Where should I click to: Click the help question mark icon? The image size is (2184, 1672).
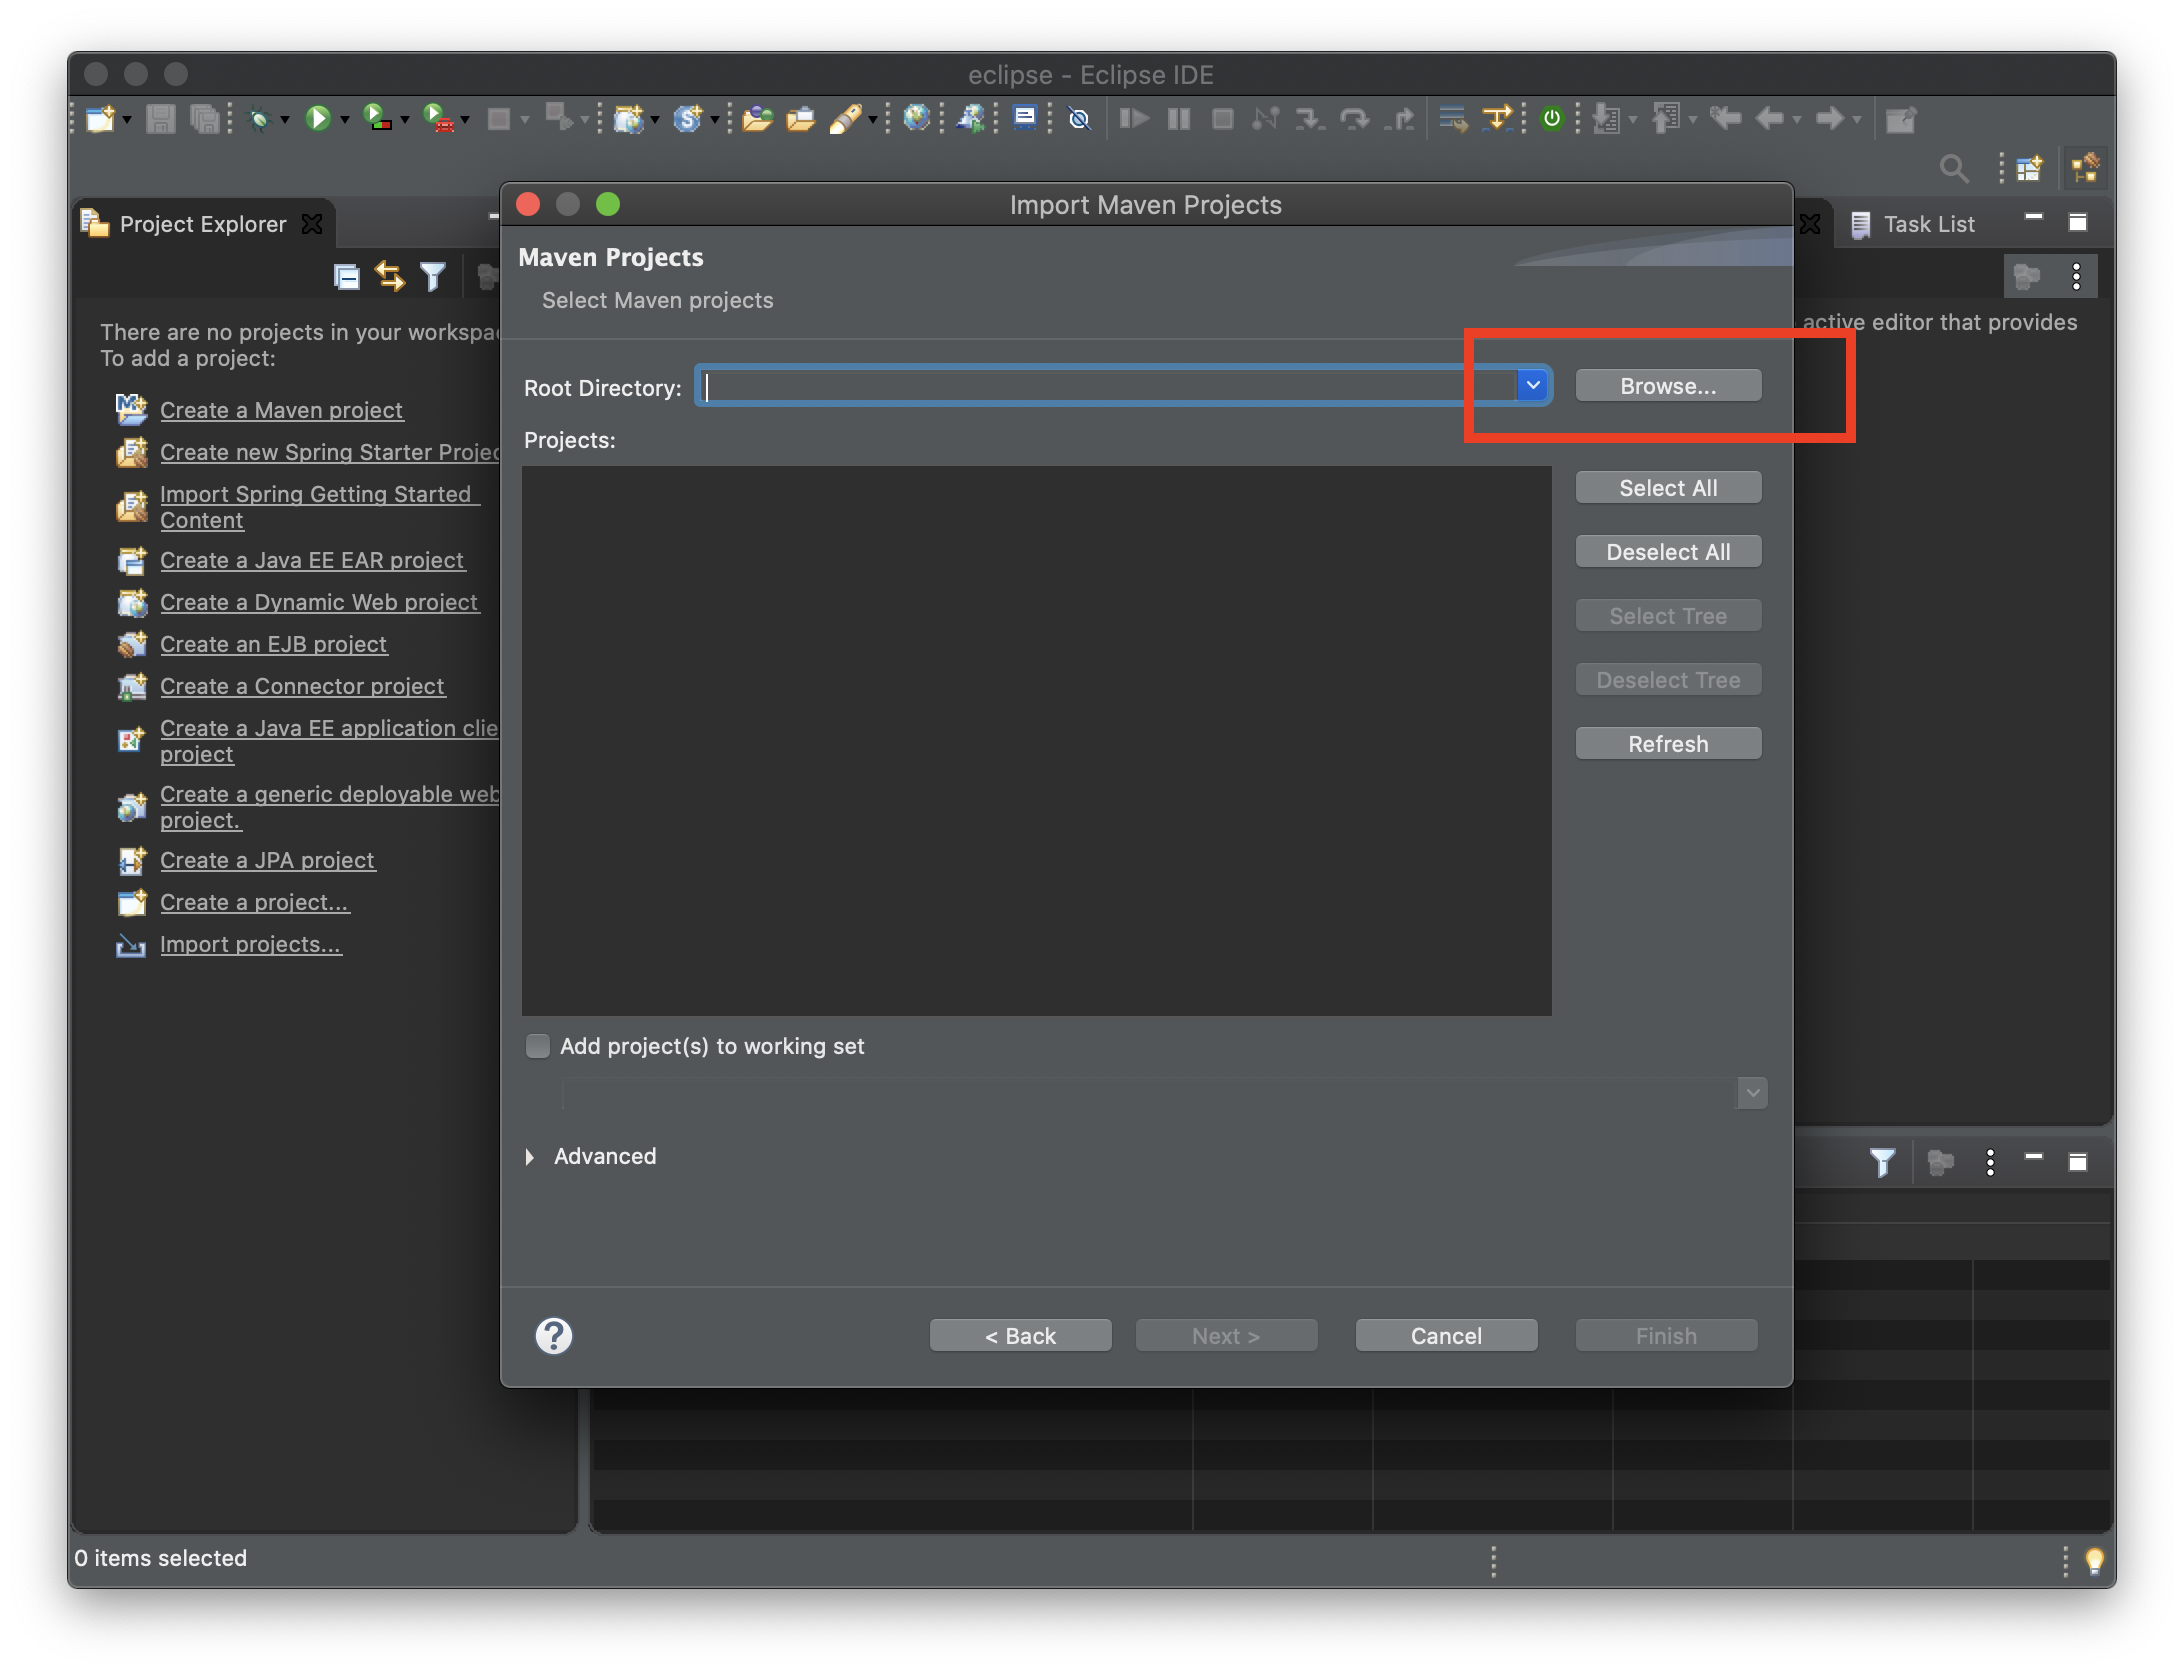tap(553, 1335)
